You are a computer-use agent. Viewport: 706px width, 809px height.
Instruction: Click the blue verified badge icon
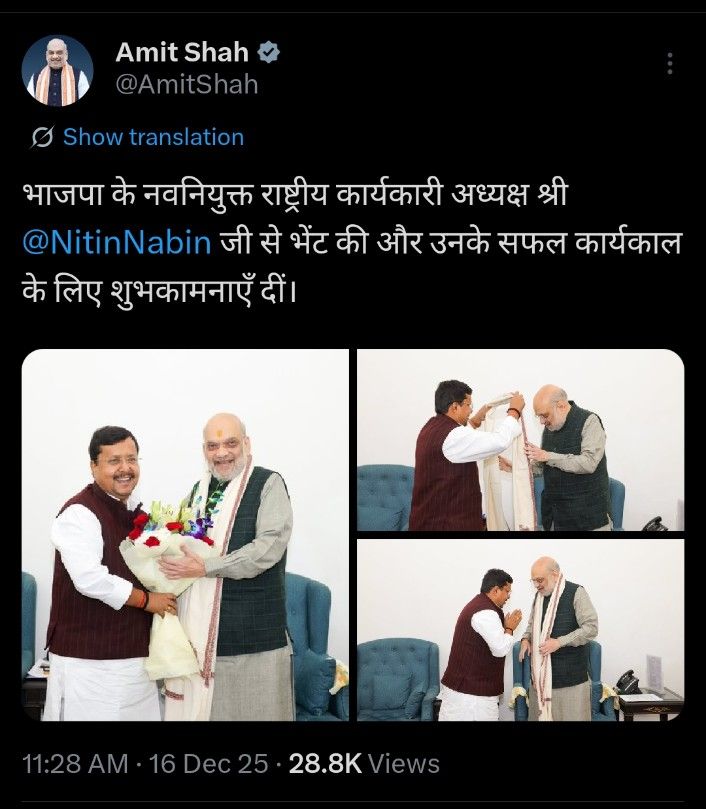pos(268,53)
